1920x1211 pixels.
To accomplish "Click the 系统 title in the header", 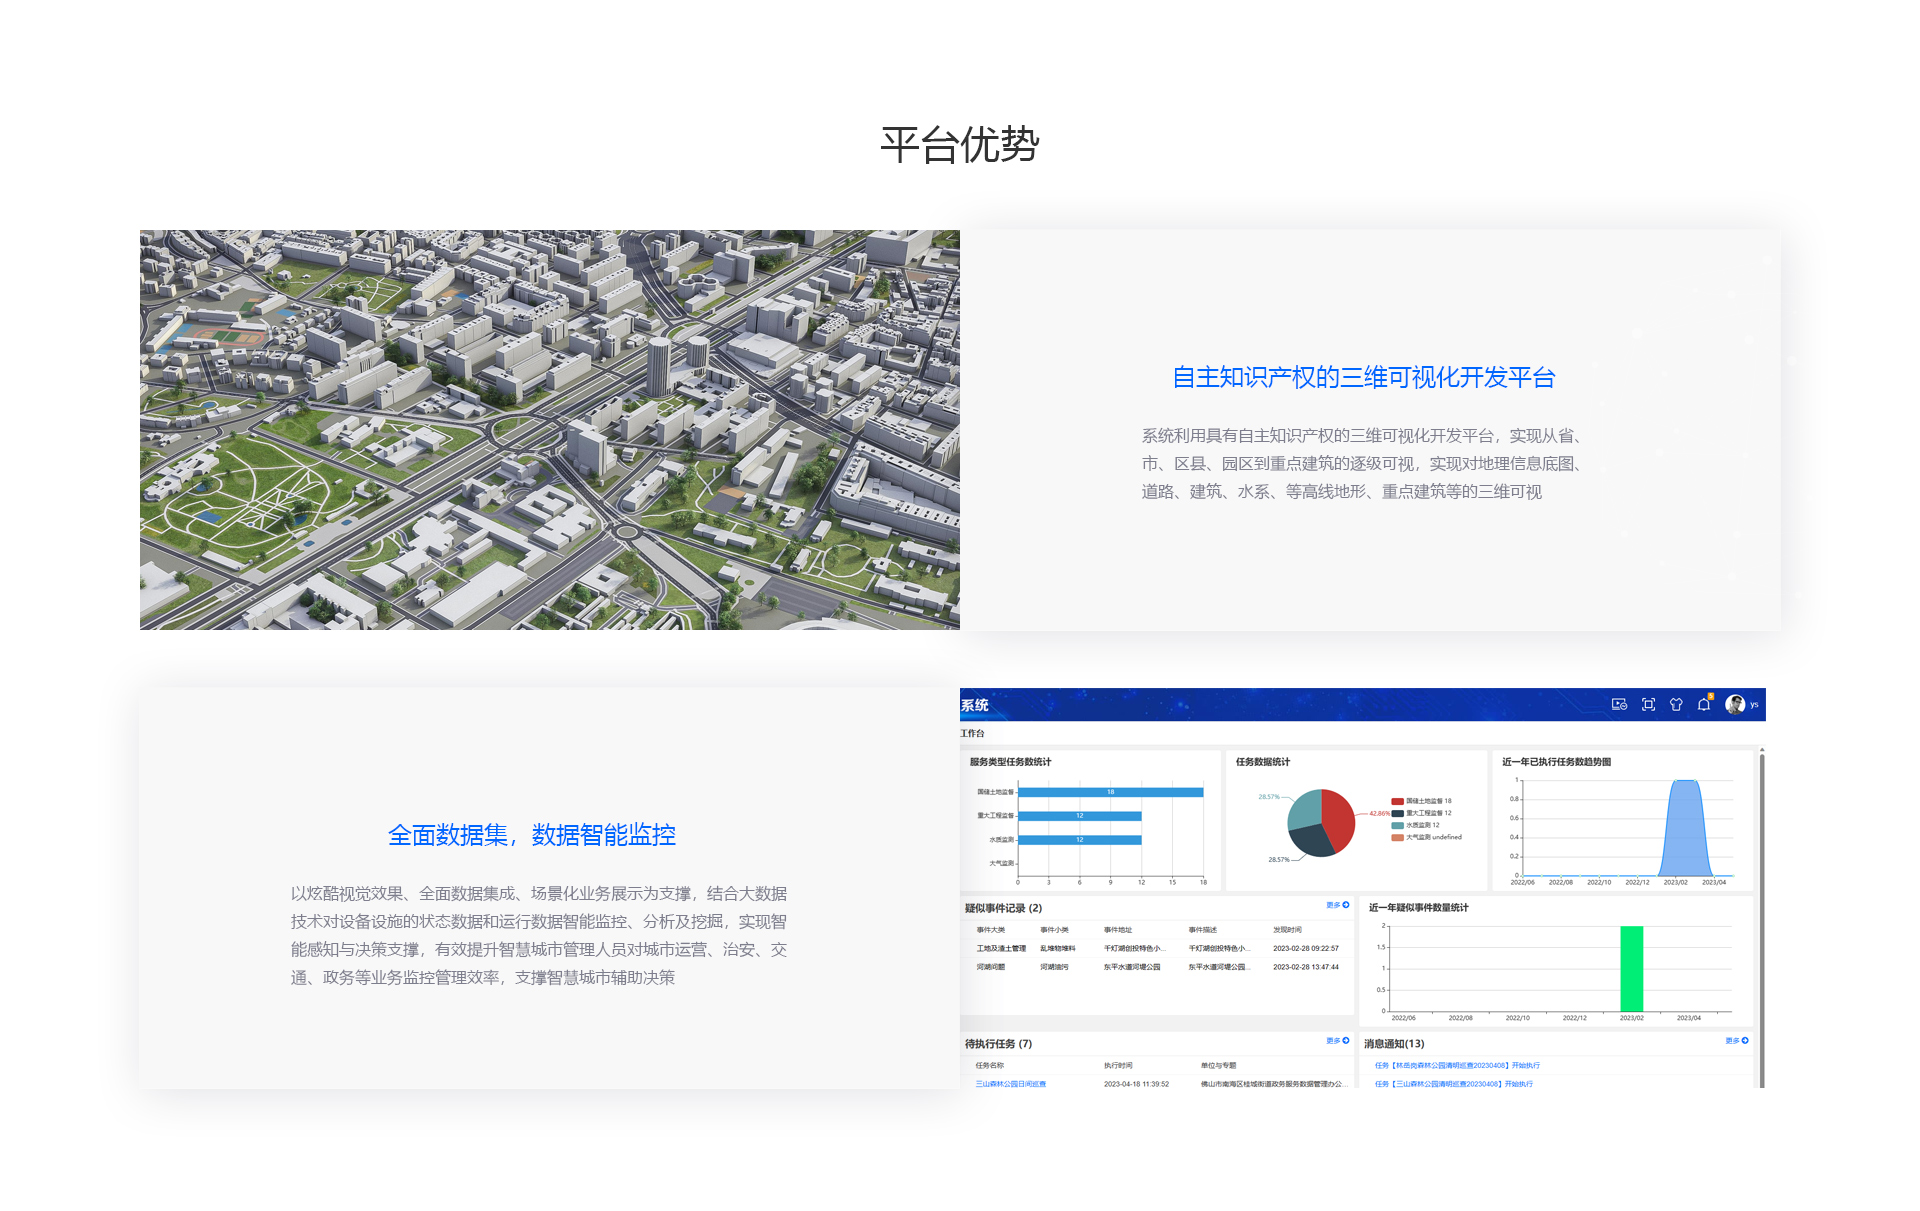I will [x=973, y=704].
